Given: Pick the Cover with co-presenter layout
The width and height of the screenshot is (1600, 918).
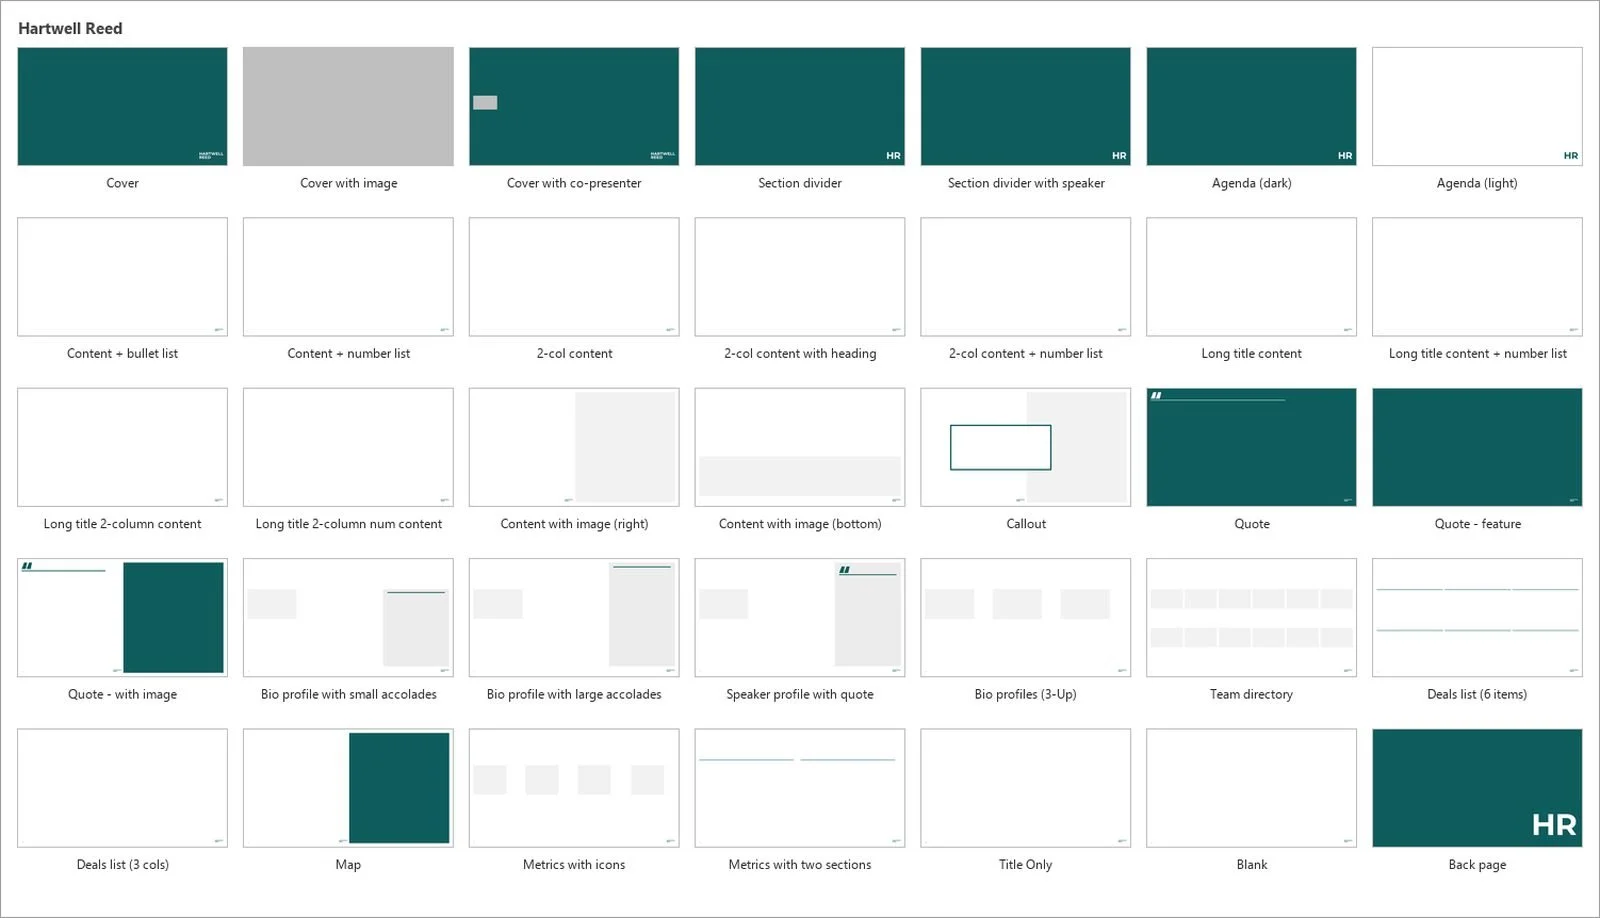Looking at the screenshot, I should pyautogui.click(x=574, y=106).
